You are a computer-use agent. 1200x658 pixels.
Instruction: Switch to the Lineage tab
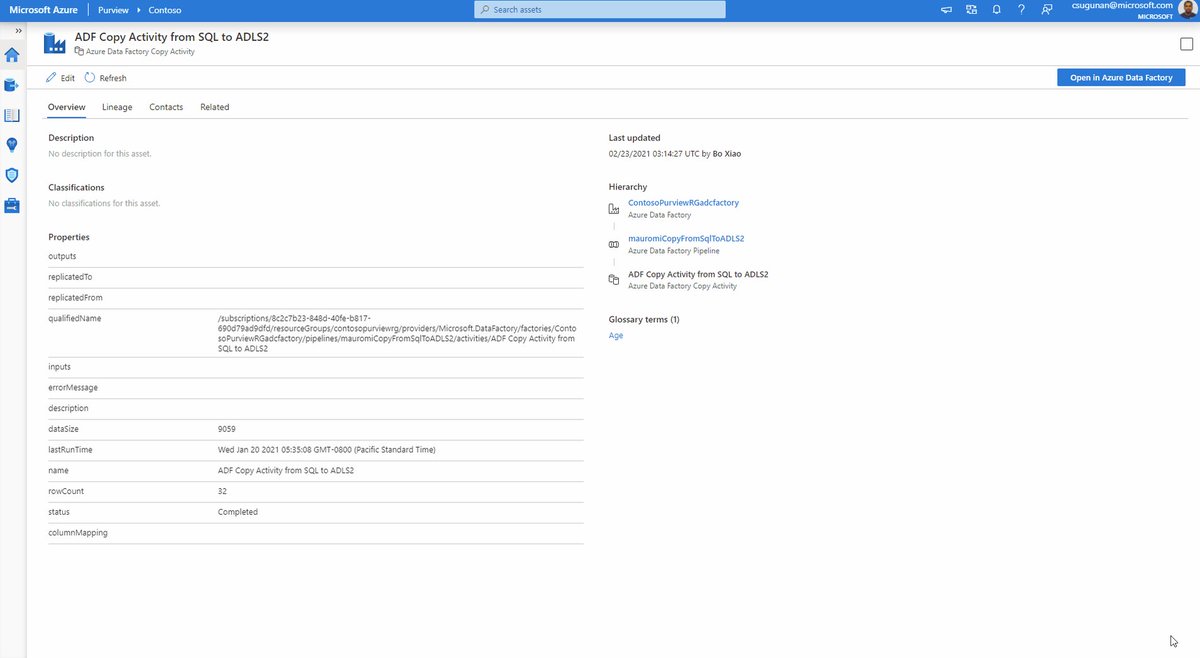tap(117, 107)
